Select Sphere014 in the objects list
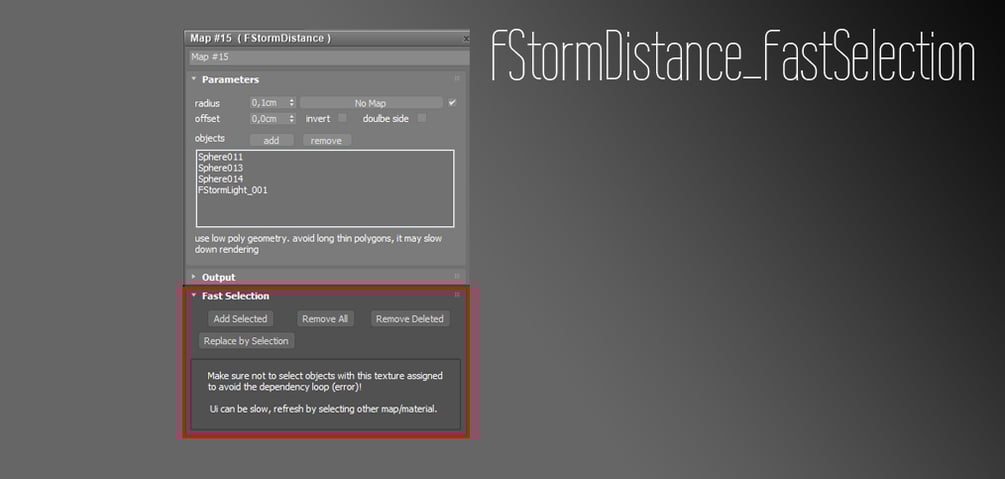 coord(220,179)
